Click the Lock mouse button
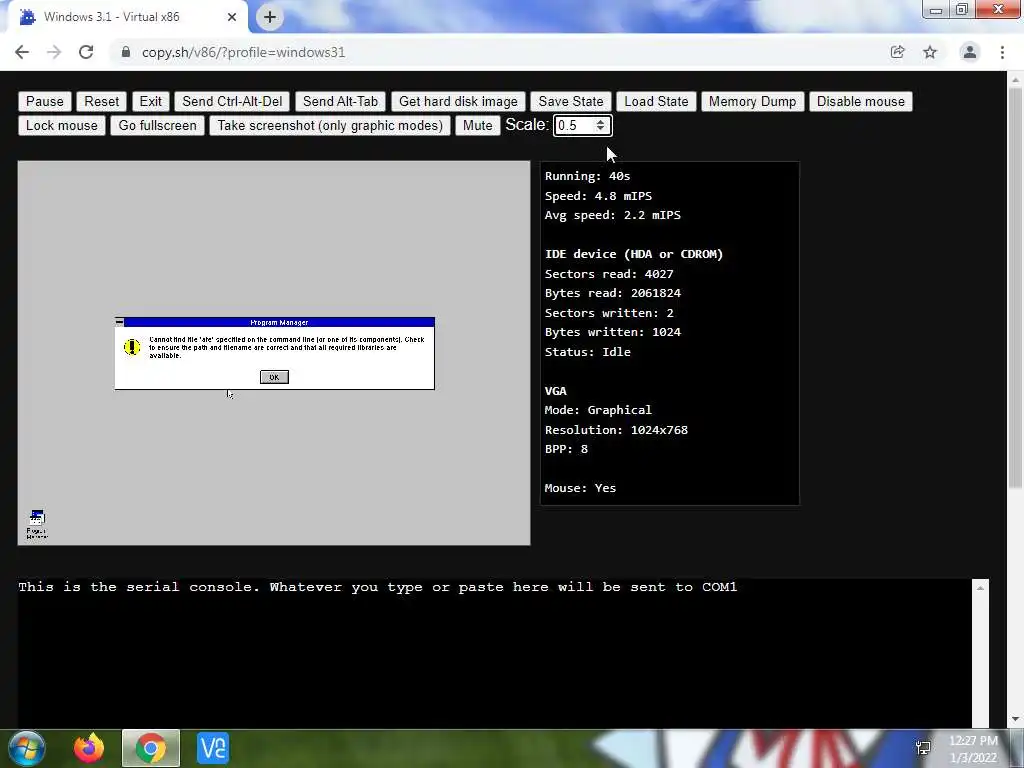The height and width of the screenshot is (768, 1024). [x=61, y=125]
